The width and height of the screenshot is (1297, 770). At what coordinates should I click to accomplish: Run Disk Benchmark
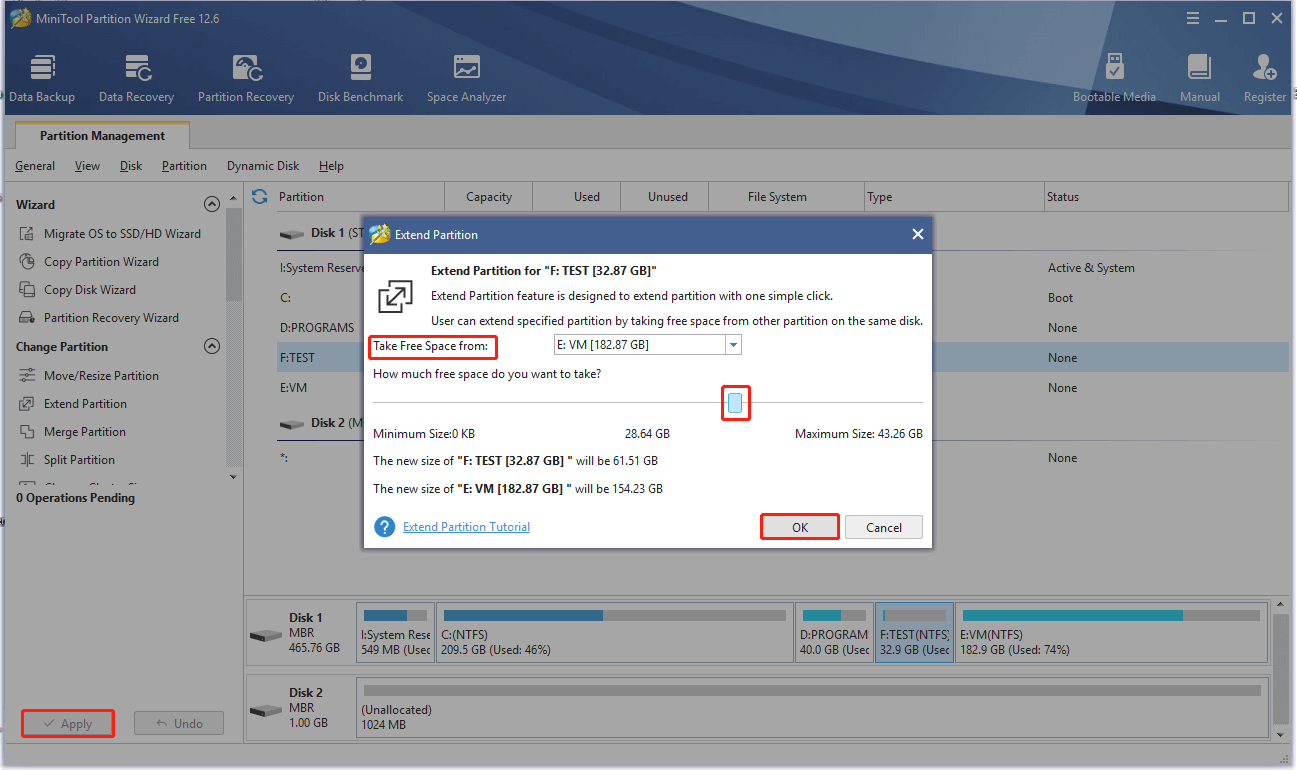tap(360, 79)
